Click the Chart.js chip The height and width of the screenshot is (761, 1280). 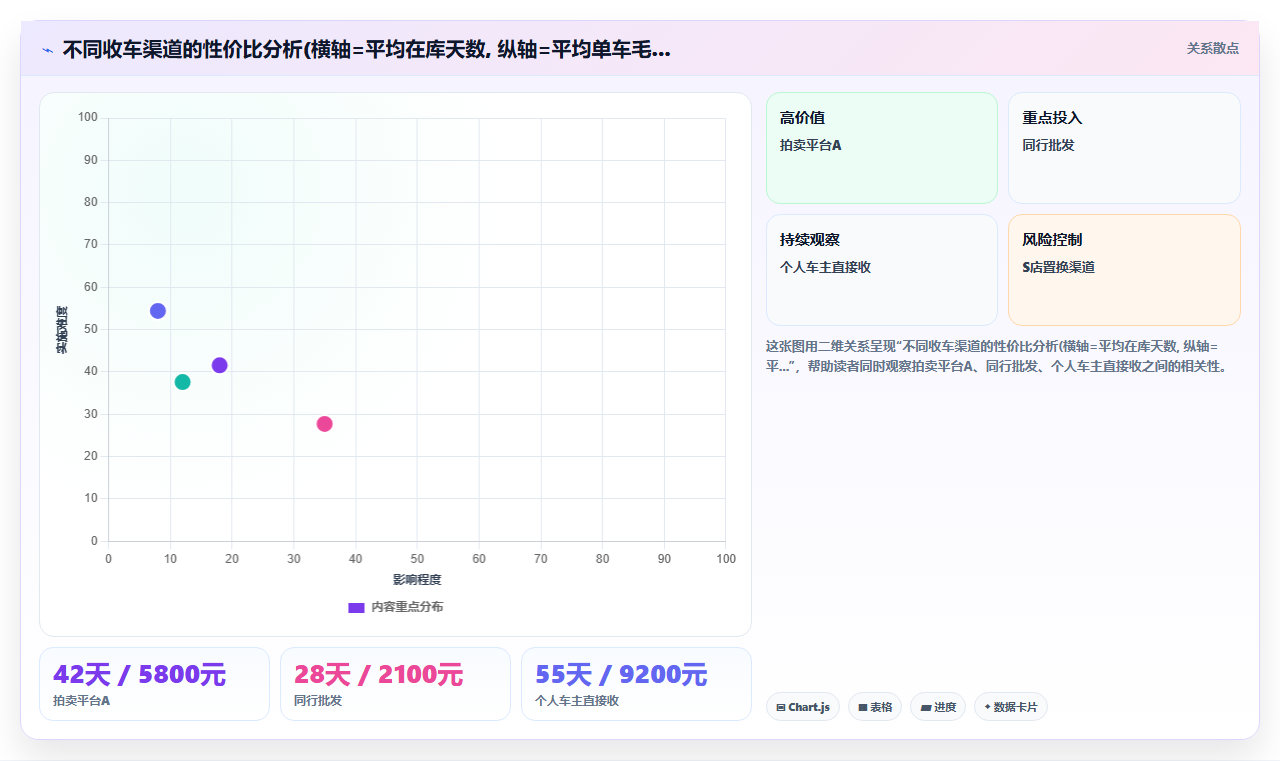pos(803,707)
